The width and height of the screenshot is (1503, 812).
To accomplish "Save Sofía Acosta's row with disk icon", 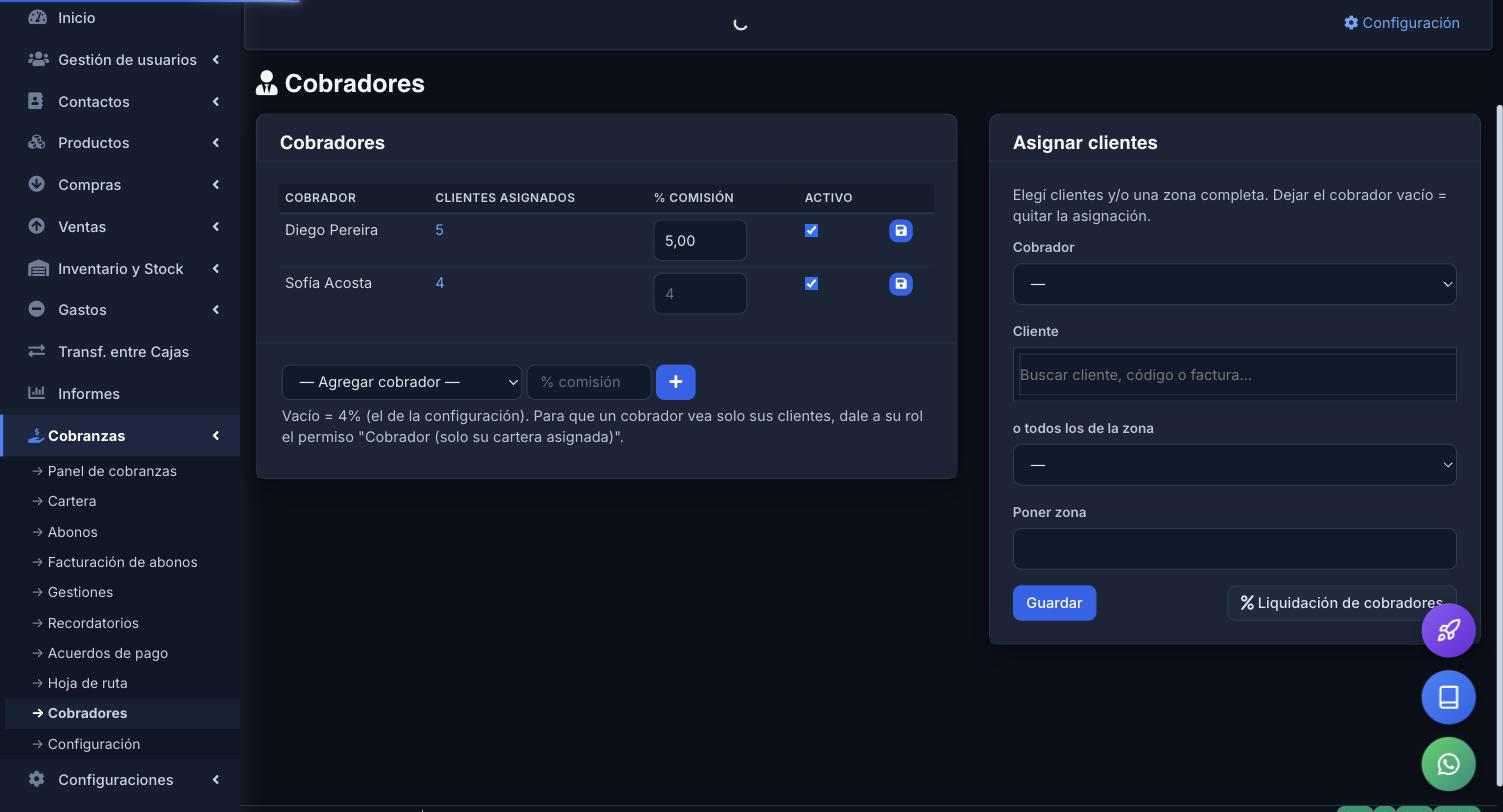I will pos(901,284).
